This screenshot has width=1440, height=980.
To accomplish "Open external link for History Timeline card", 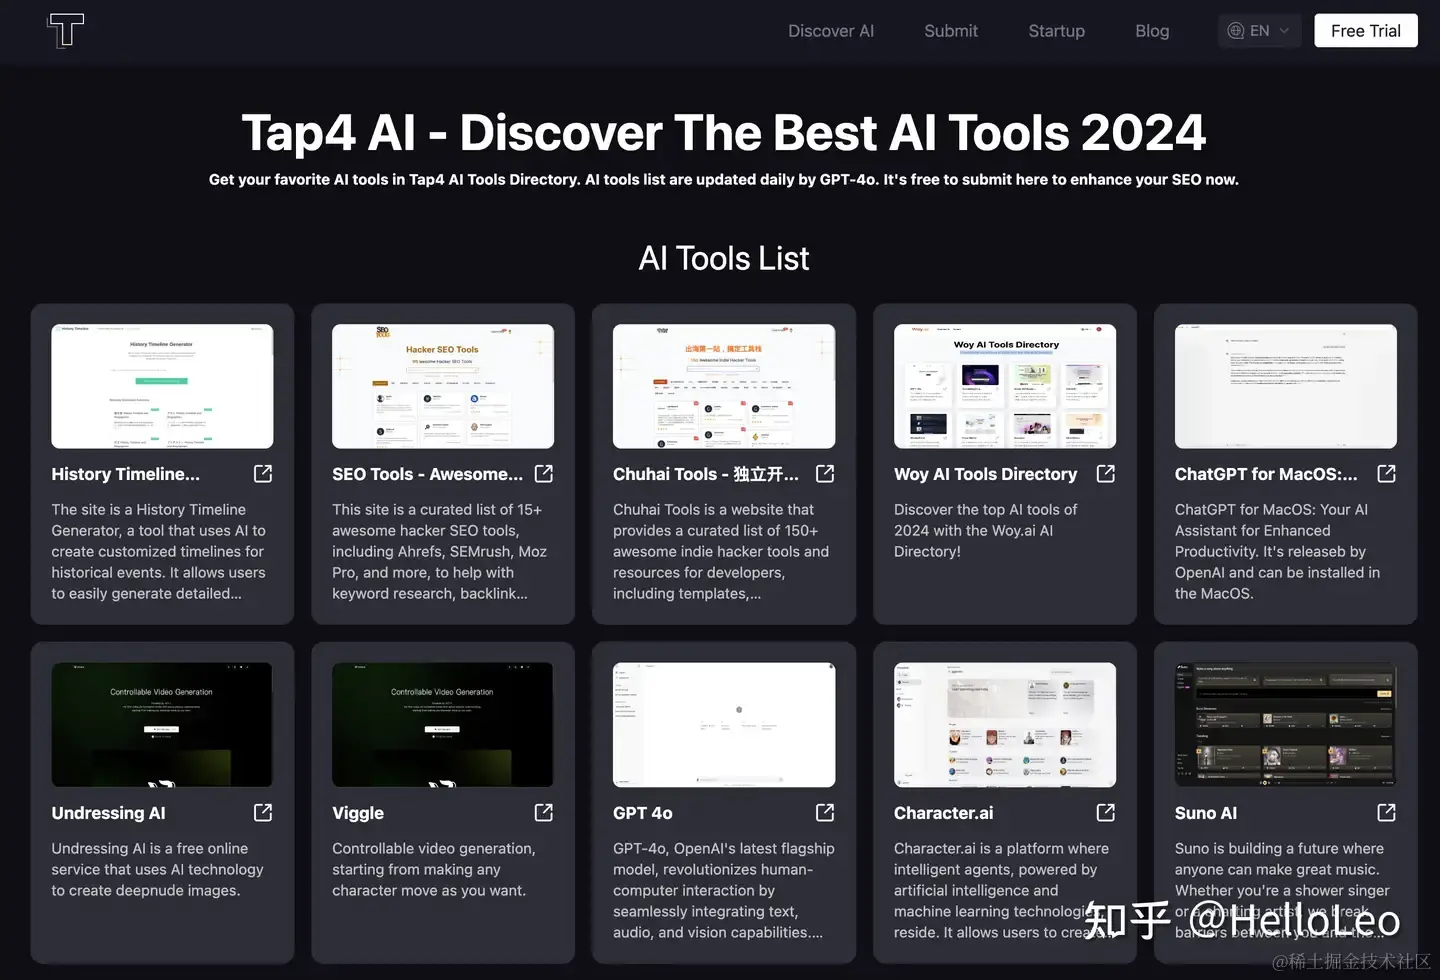I will [263, 474].
